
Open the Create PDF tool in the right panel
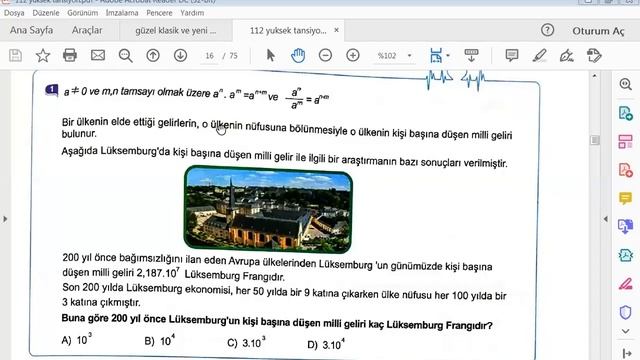[x=625, y=170]
